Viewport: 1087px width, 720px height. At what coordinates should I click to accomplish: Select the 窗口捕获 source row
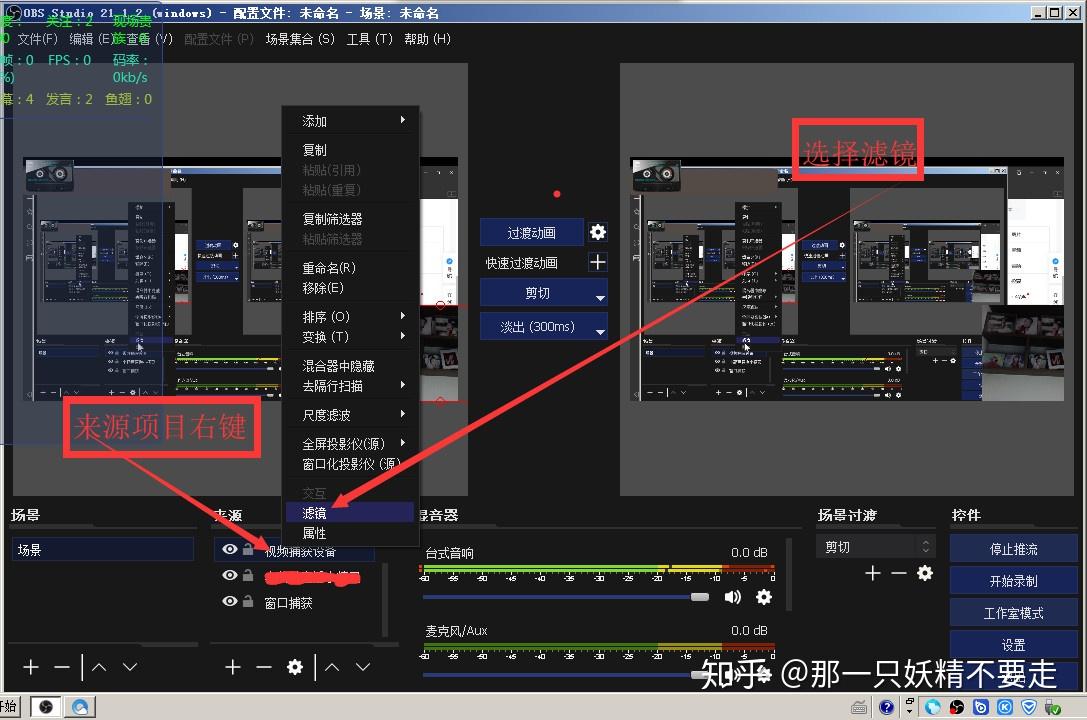click(x=295, y=602)
